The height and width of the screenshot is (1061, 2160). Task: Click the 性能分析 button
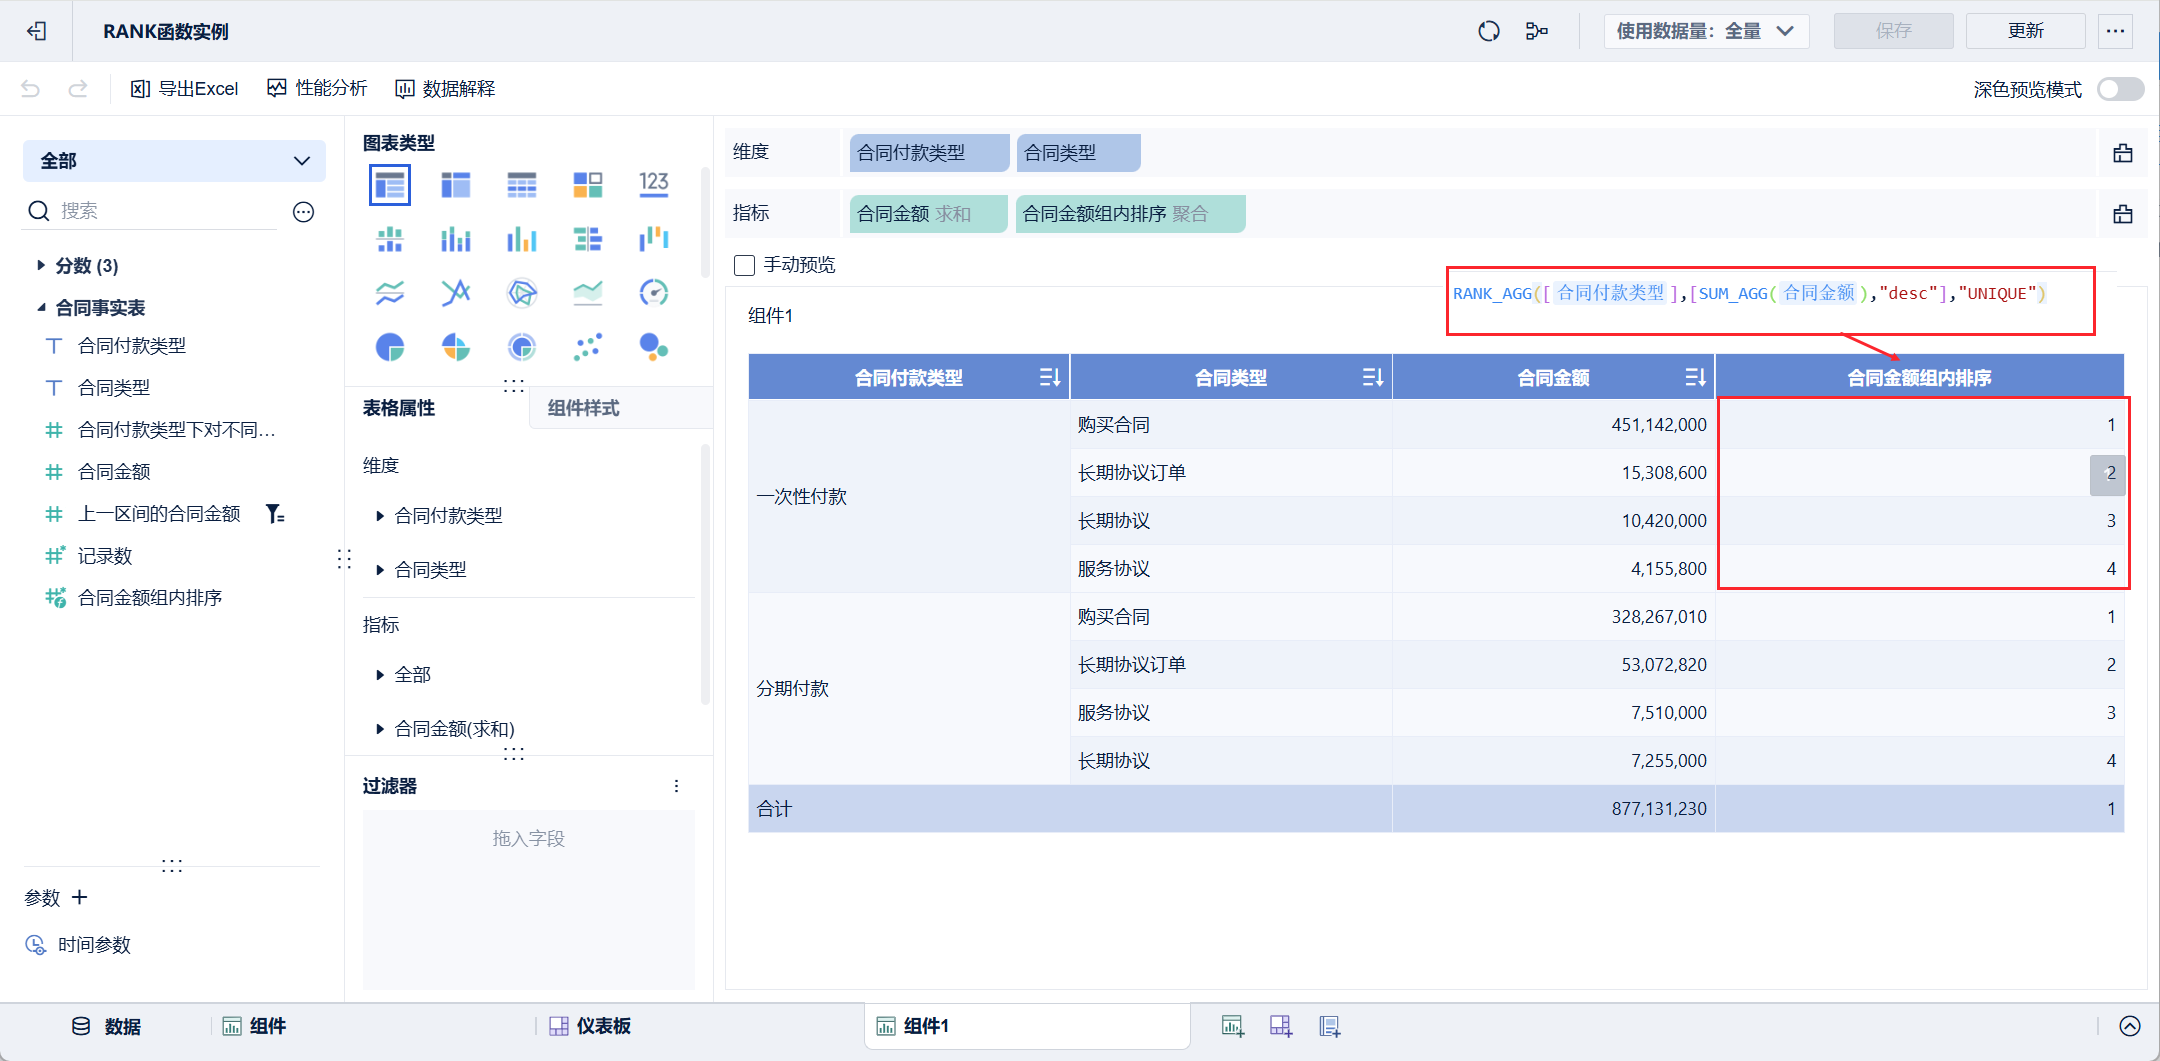[318, 89]
